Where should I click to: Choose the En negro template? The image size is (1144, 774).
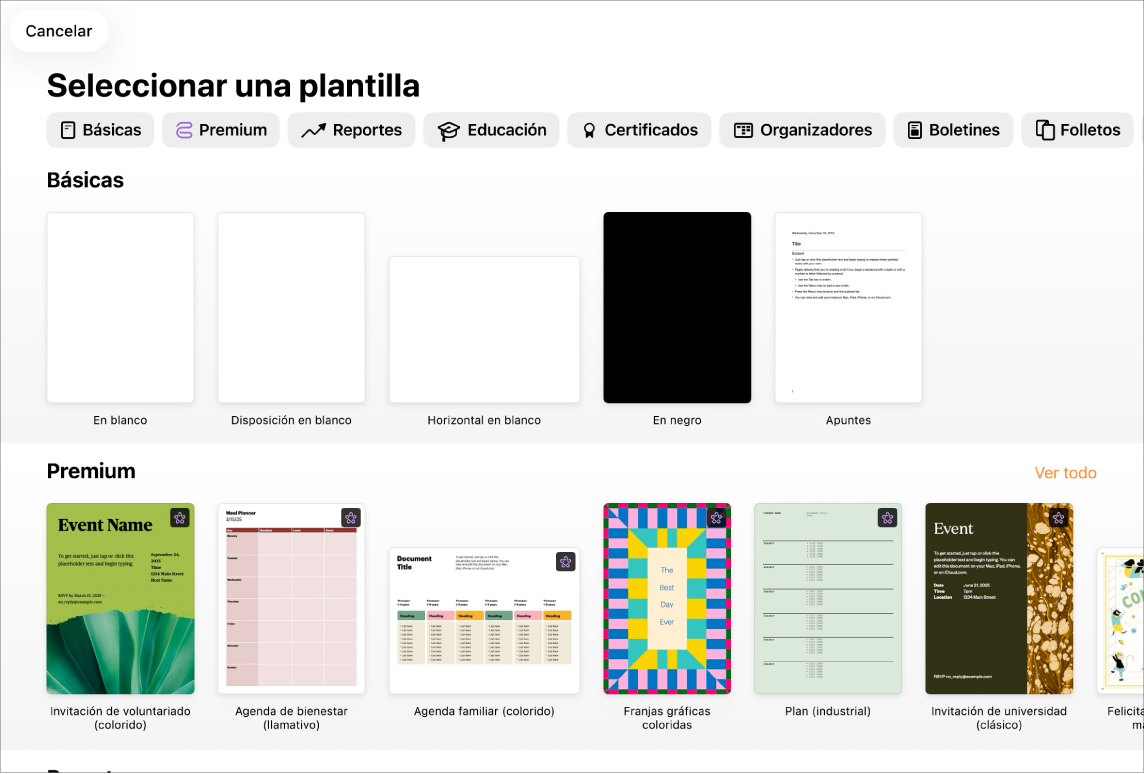(x=677, y=307)
